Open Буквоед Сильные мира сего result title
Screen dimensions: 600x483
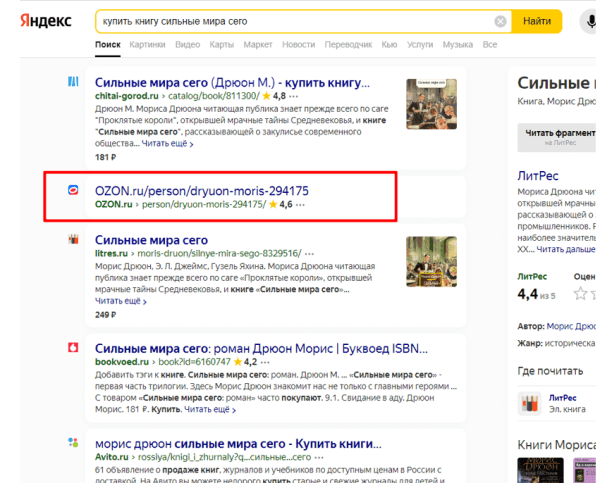[261, 349]
